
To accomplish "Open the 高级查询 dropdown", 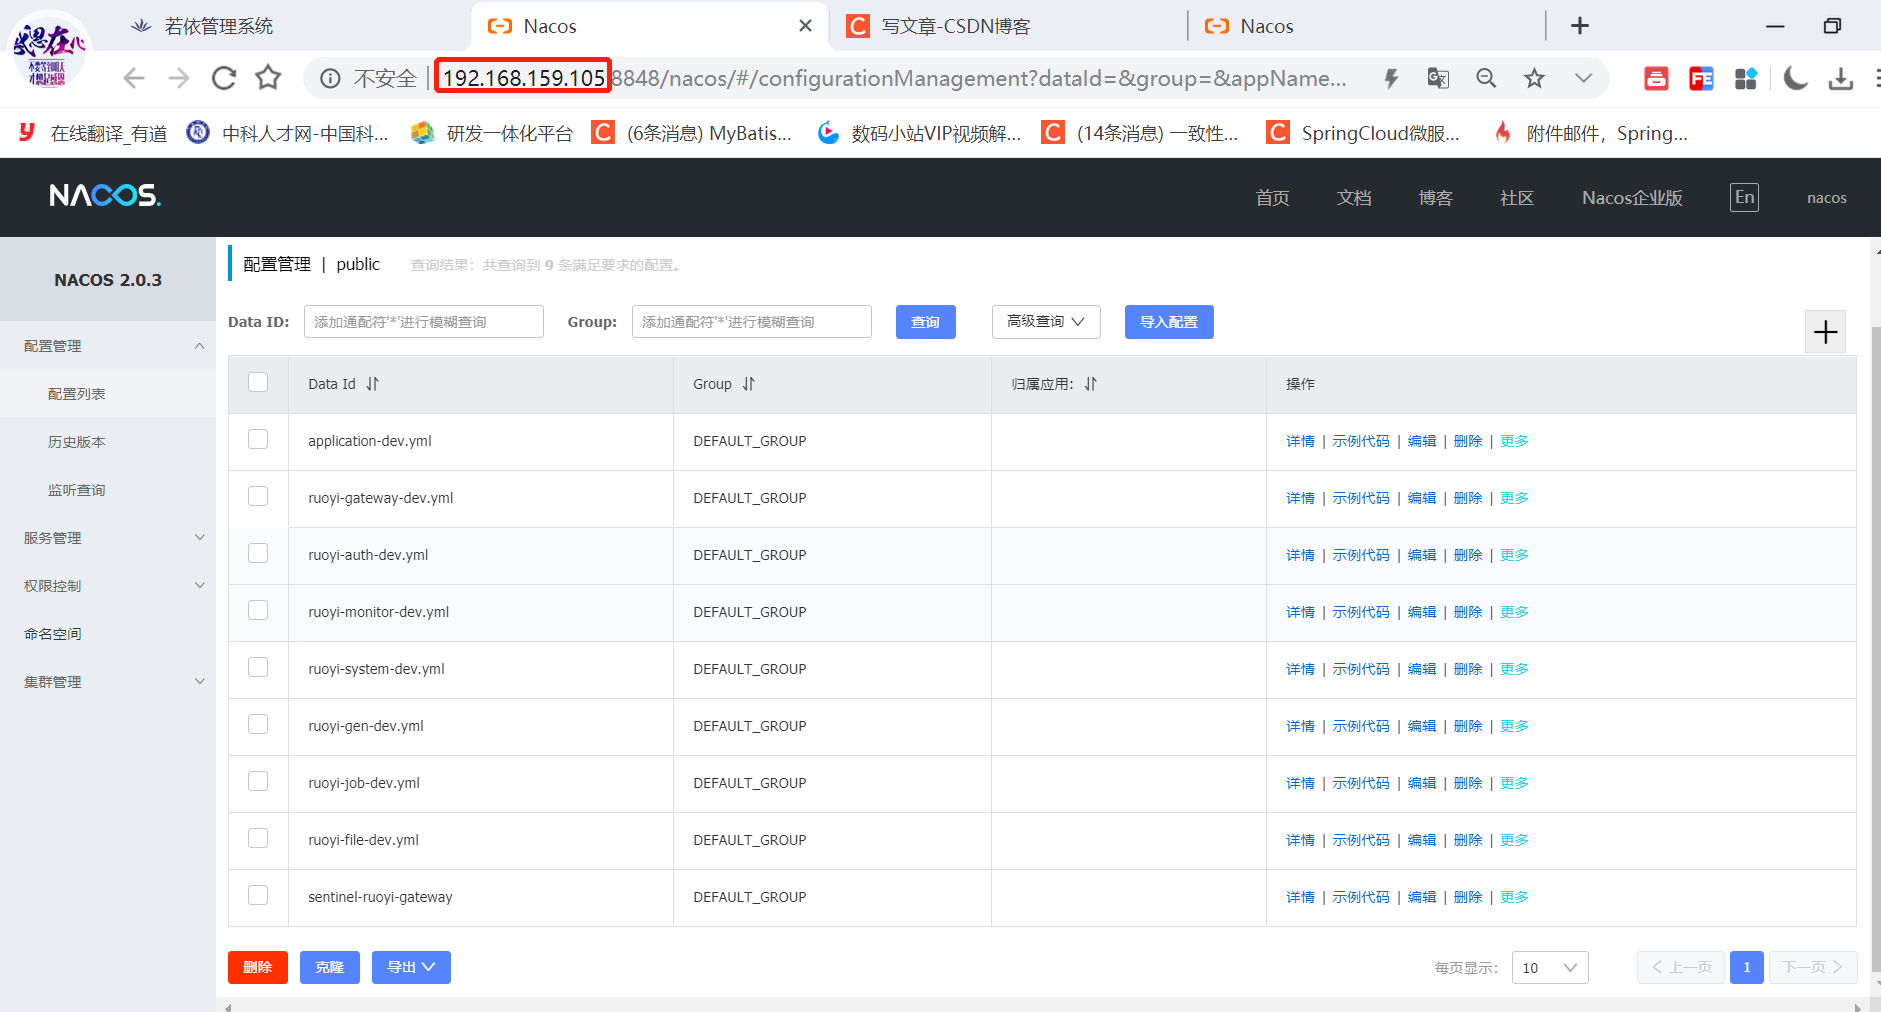I will [x=1046, y=322].
